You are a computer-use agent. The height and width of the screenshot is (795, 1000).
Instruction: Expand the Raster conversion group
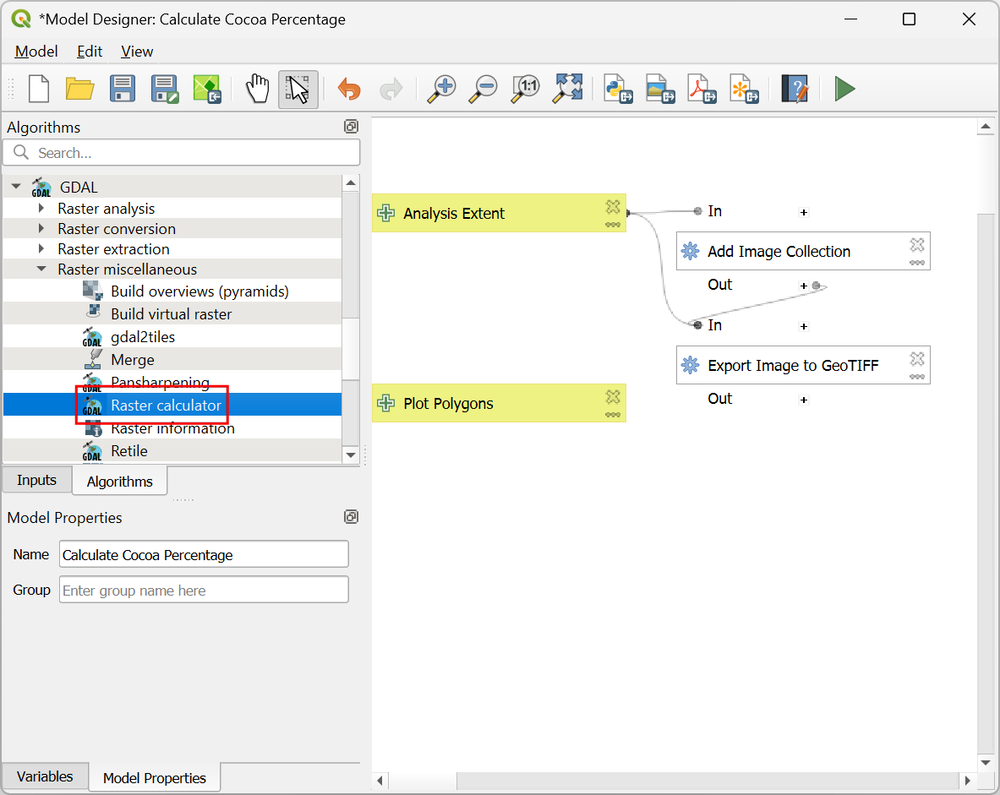pos(41,228)
